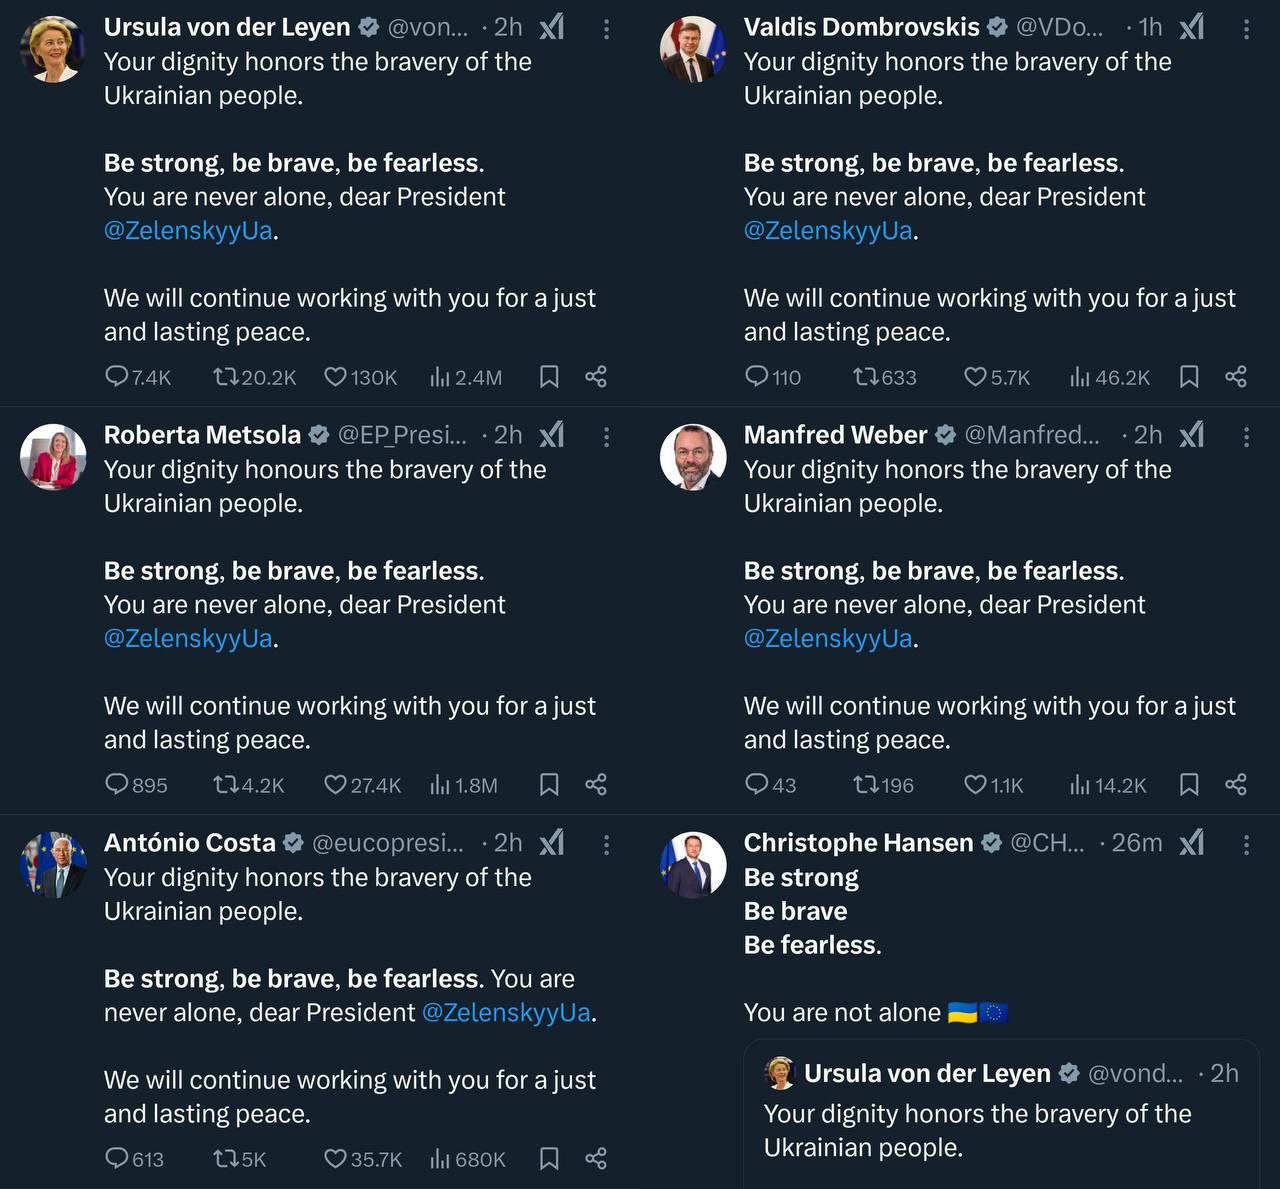Open Roberta Metsola's profile name

point(202,435)
